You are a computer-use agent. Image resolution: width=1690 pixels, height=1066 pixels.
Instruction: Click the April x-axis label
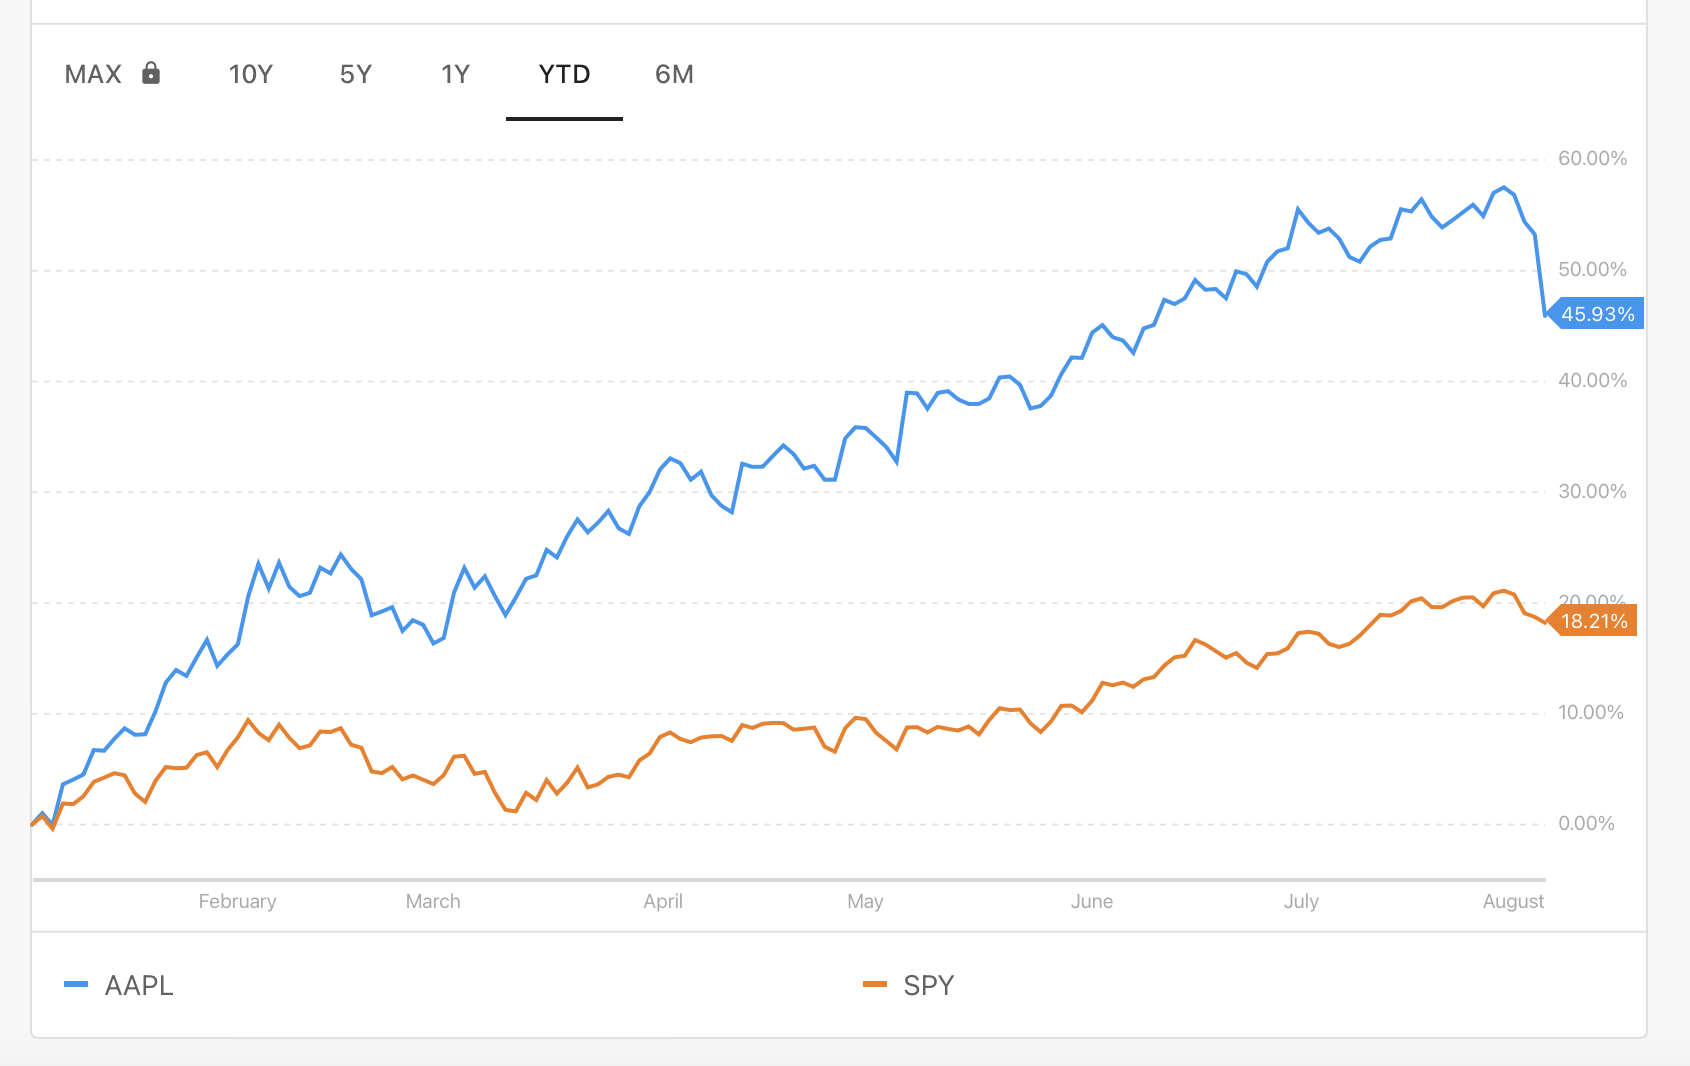(x=663, y=901)
